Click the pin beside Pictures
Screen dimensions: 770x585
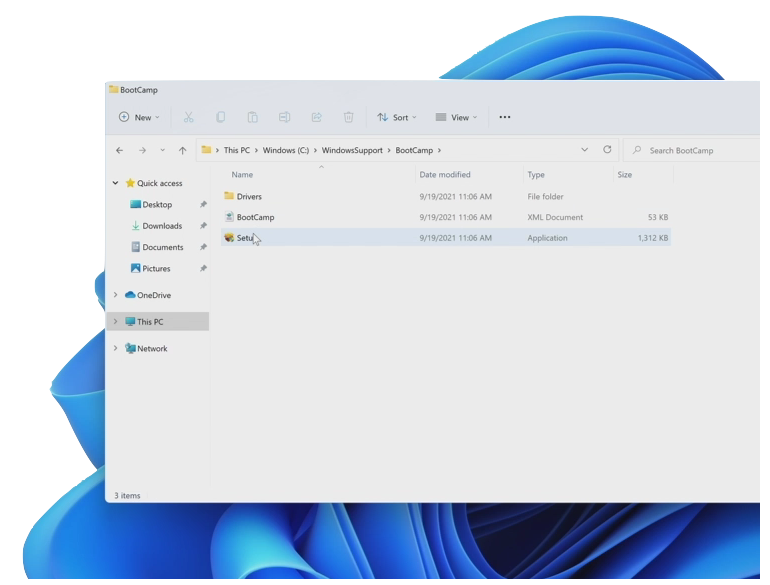(x=203, y=269)
